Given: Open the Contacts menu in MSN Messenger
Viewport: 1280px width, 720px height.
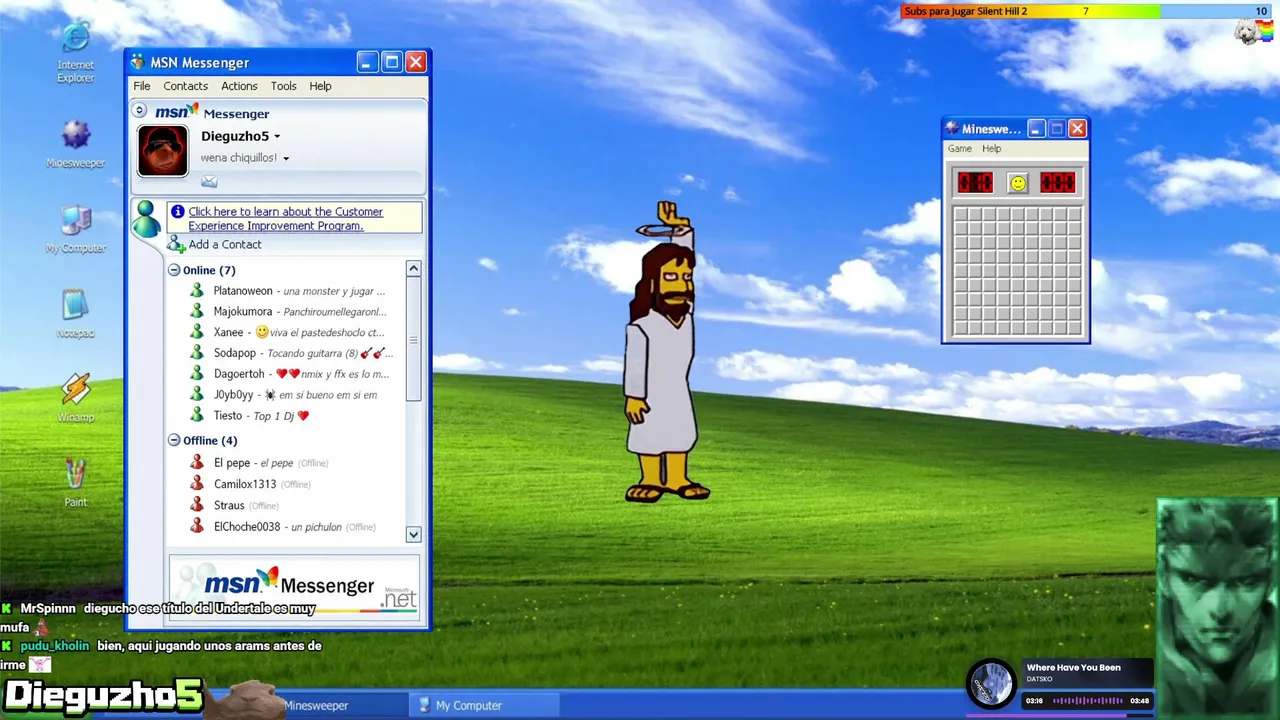Looking at the screenshot, I should 186,86.
